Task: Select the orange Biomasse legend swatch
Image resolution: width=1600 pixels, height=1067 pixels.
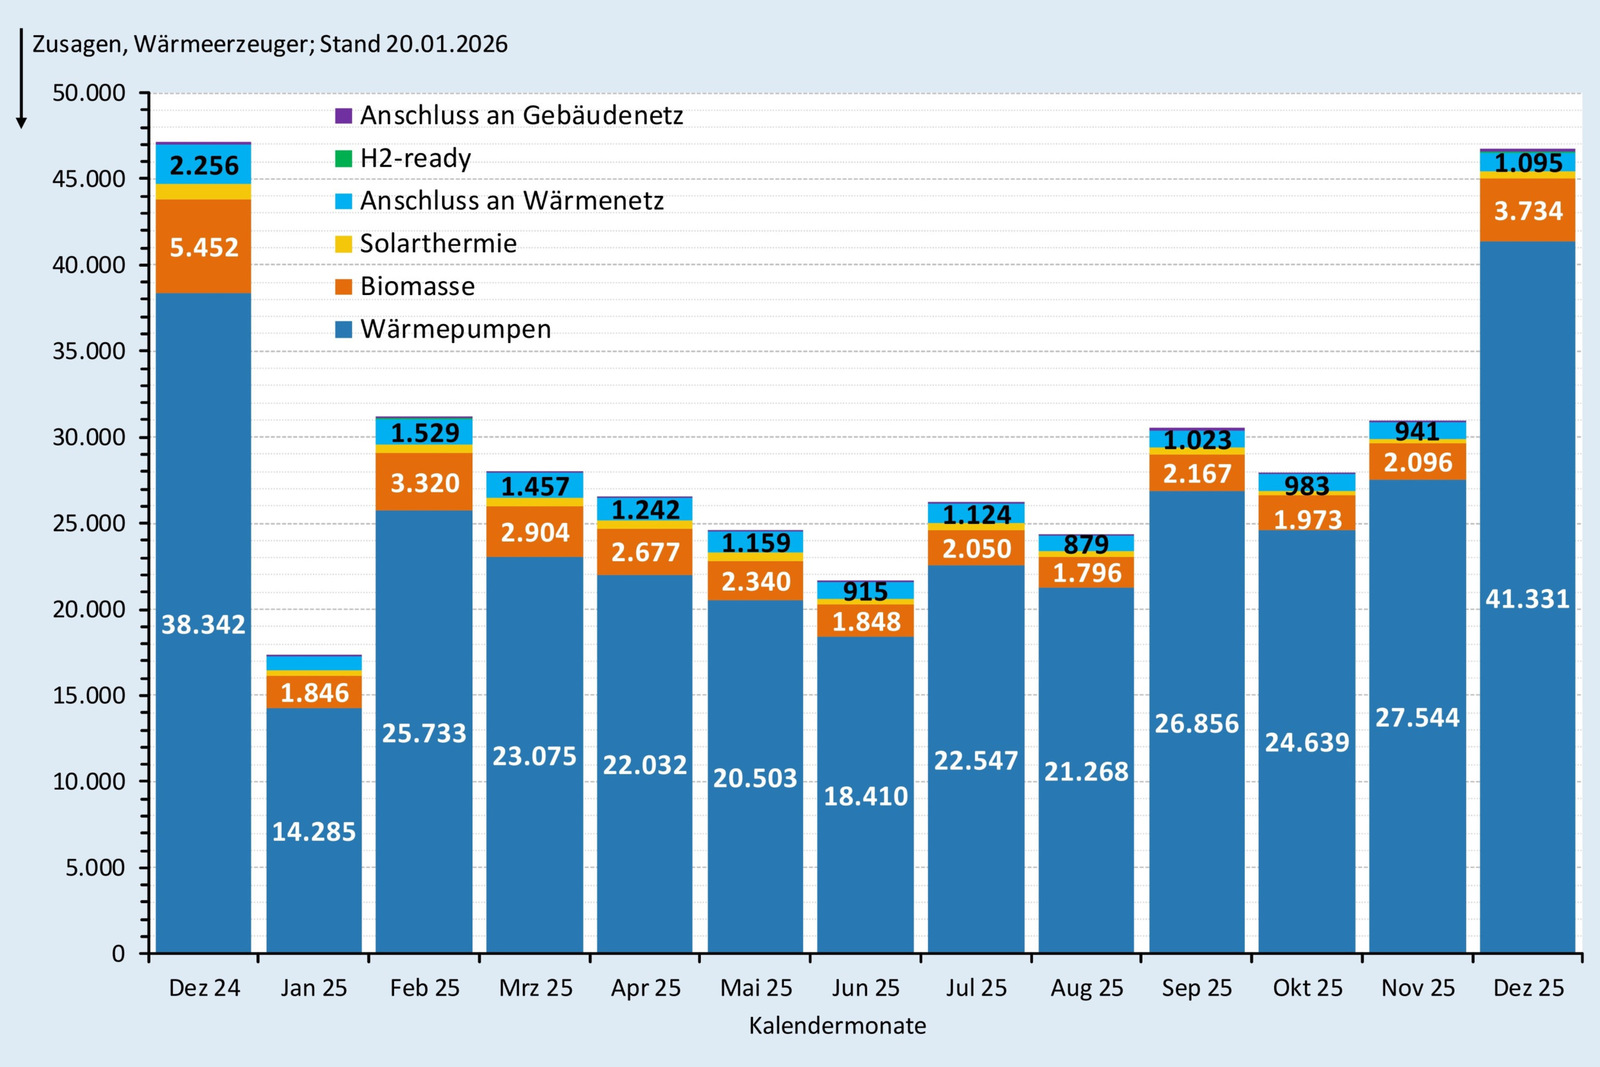Action: (x=344, y=287)
